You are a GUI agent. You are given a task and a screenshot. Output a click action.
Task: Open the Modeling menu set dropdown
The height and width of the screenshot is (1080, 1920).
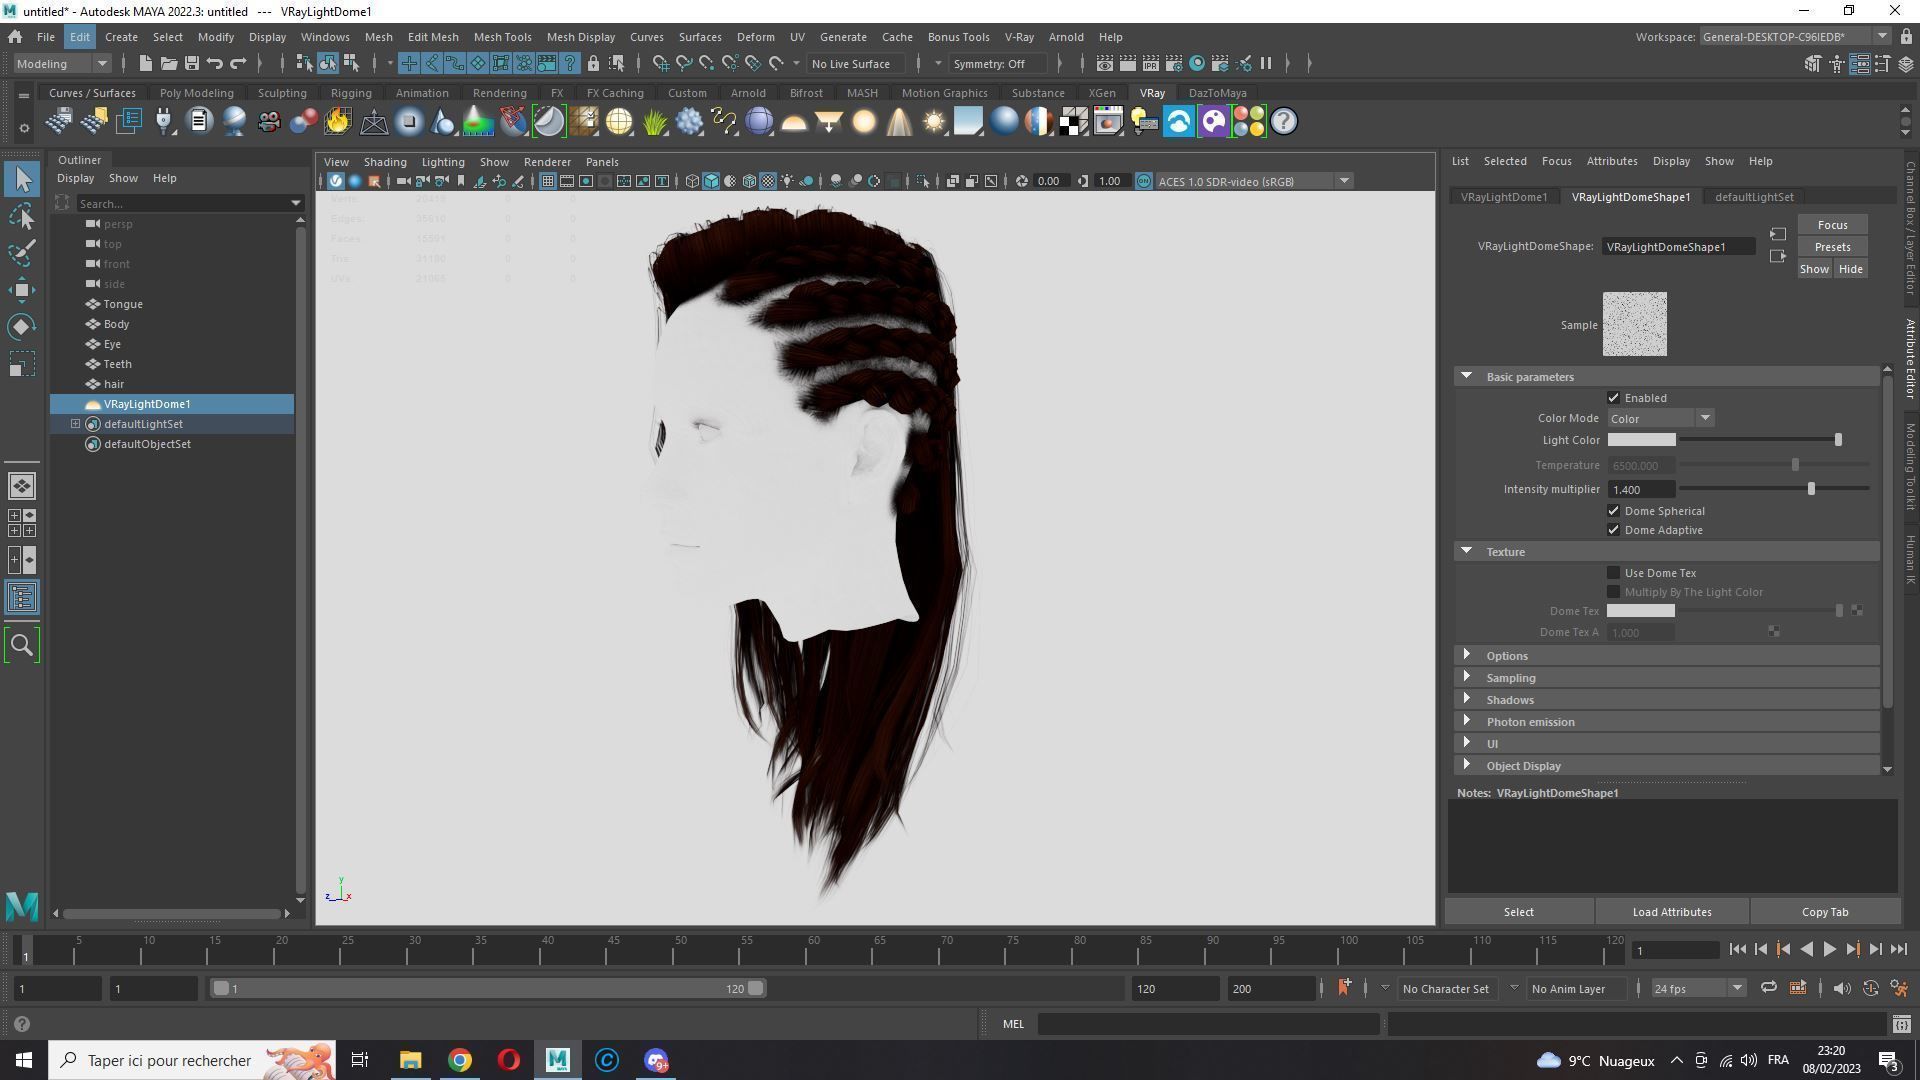[62, 64]
